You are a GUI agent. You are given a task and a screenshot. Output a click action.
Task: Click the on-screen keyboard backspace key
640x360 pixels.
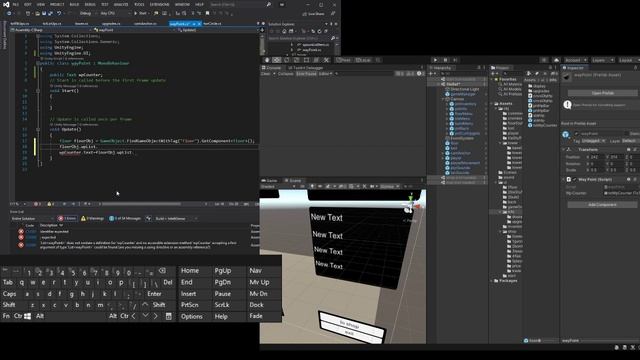[x=162, y=271]
